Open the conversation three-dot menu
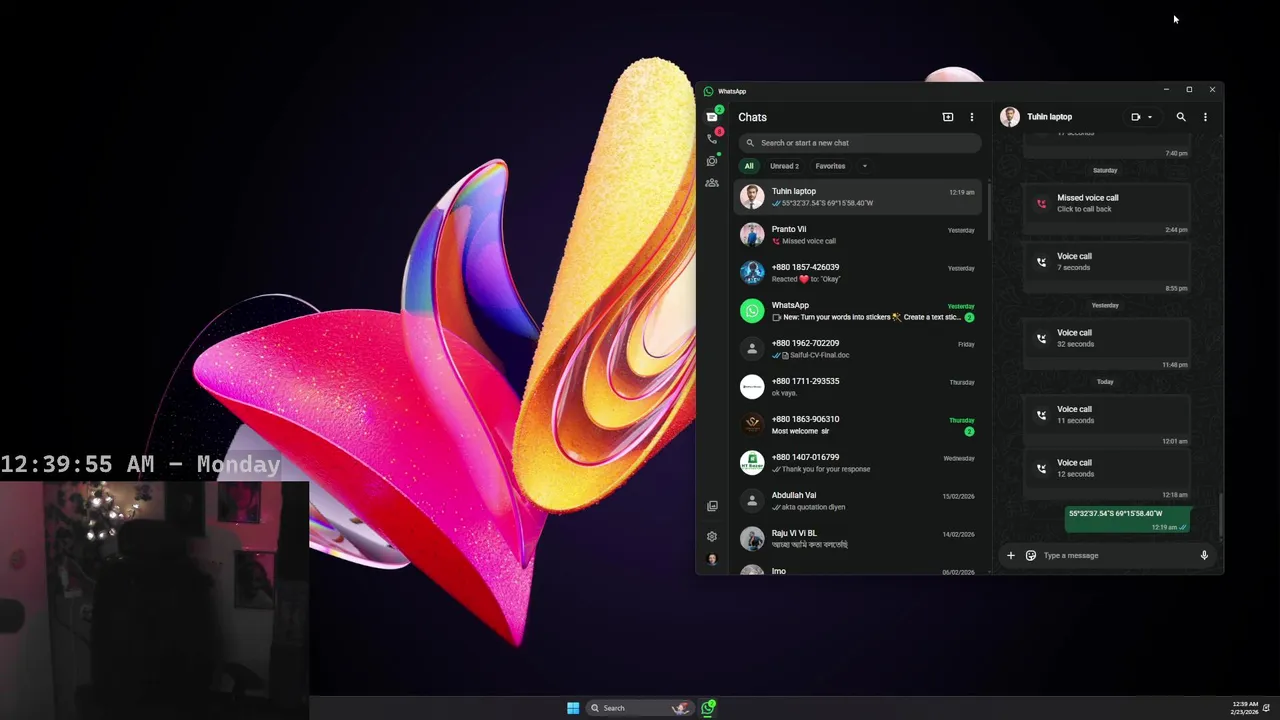This screenshot has height=720, width=1280. click(1205, 117)
